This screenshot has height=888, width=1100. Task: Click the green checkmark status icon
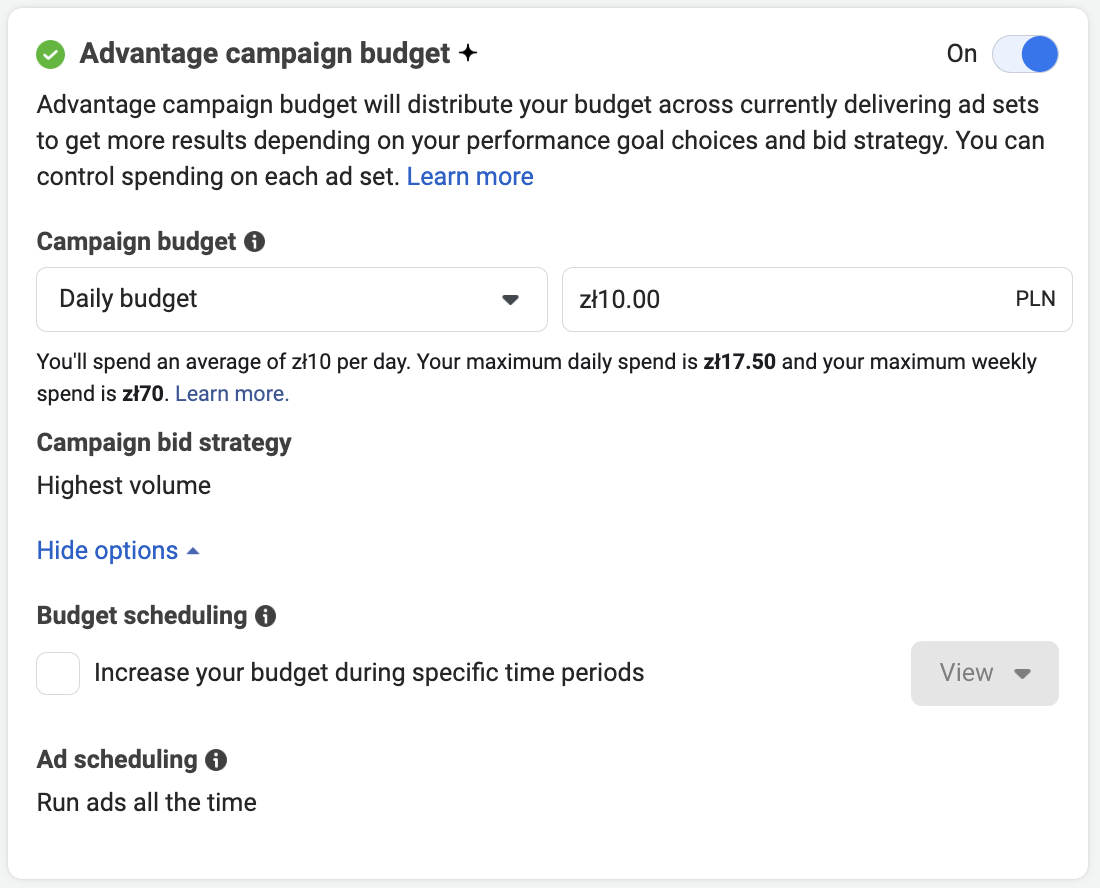[50, 54]
